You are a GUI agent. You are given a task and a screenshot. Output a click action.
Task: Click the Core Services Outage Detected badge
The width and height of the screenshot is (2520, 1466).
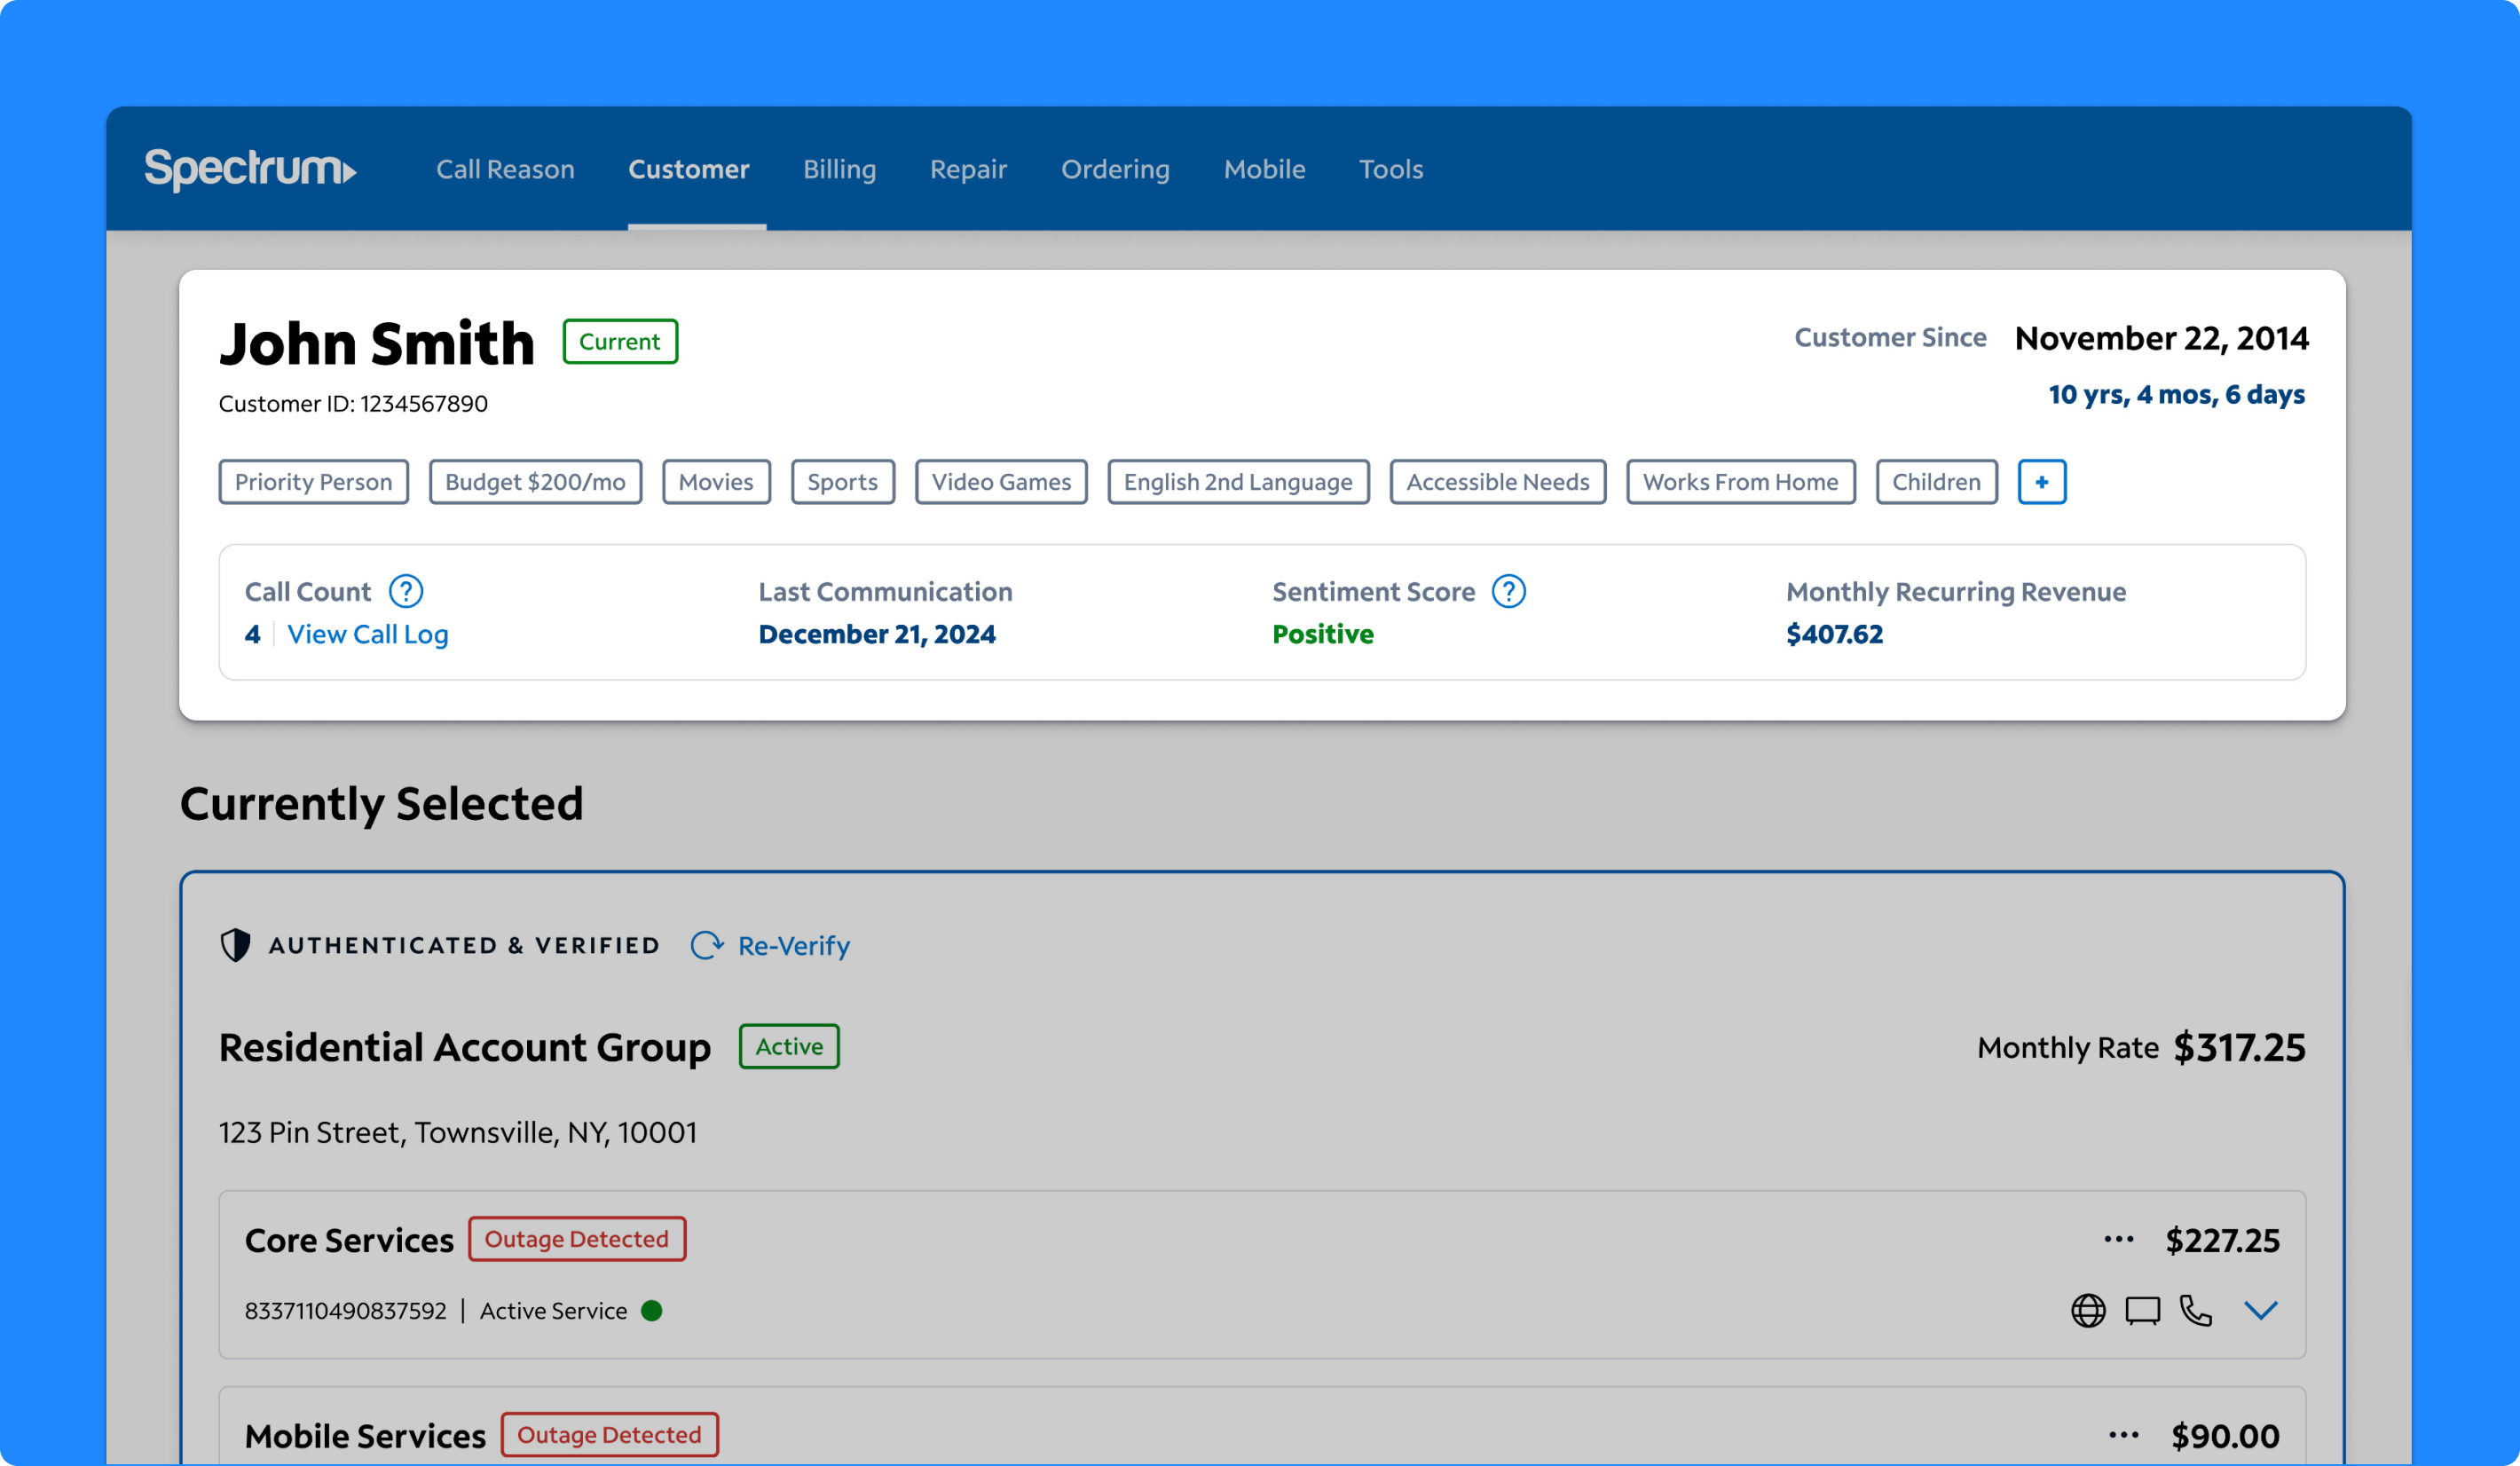click(x=576, y=1239)
